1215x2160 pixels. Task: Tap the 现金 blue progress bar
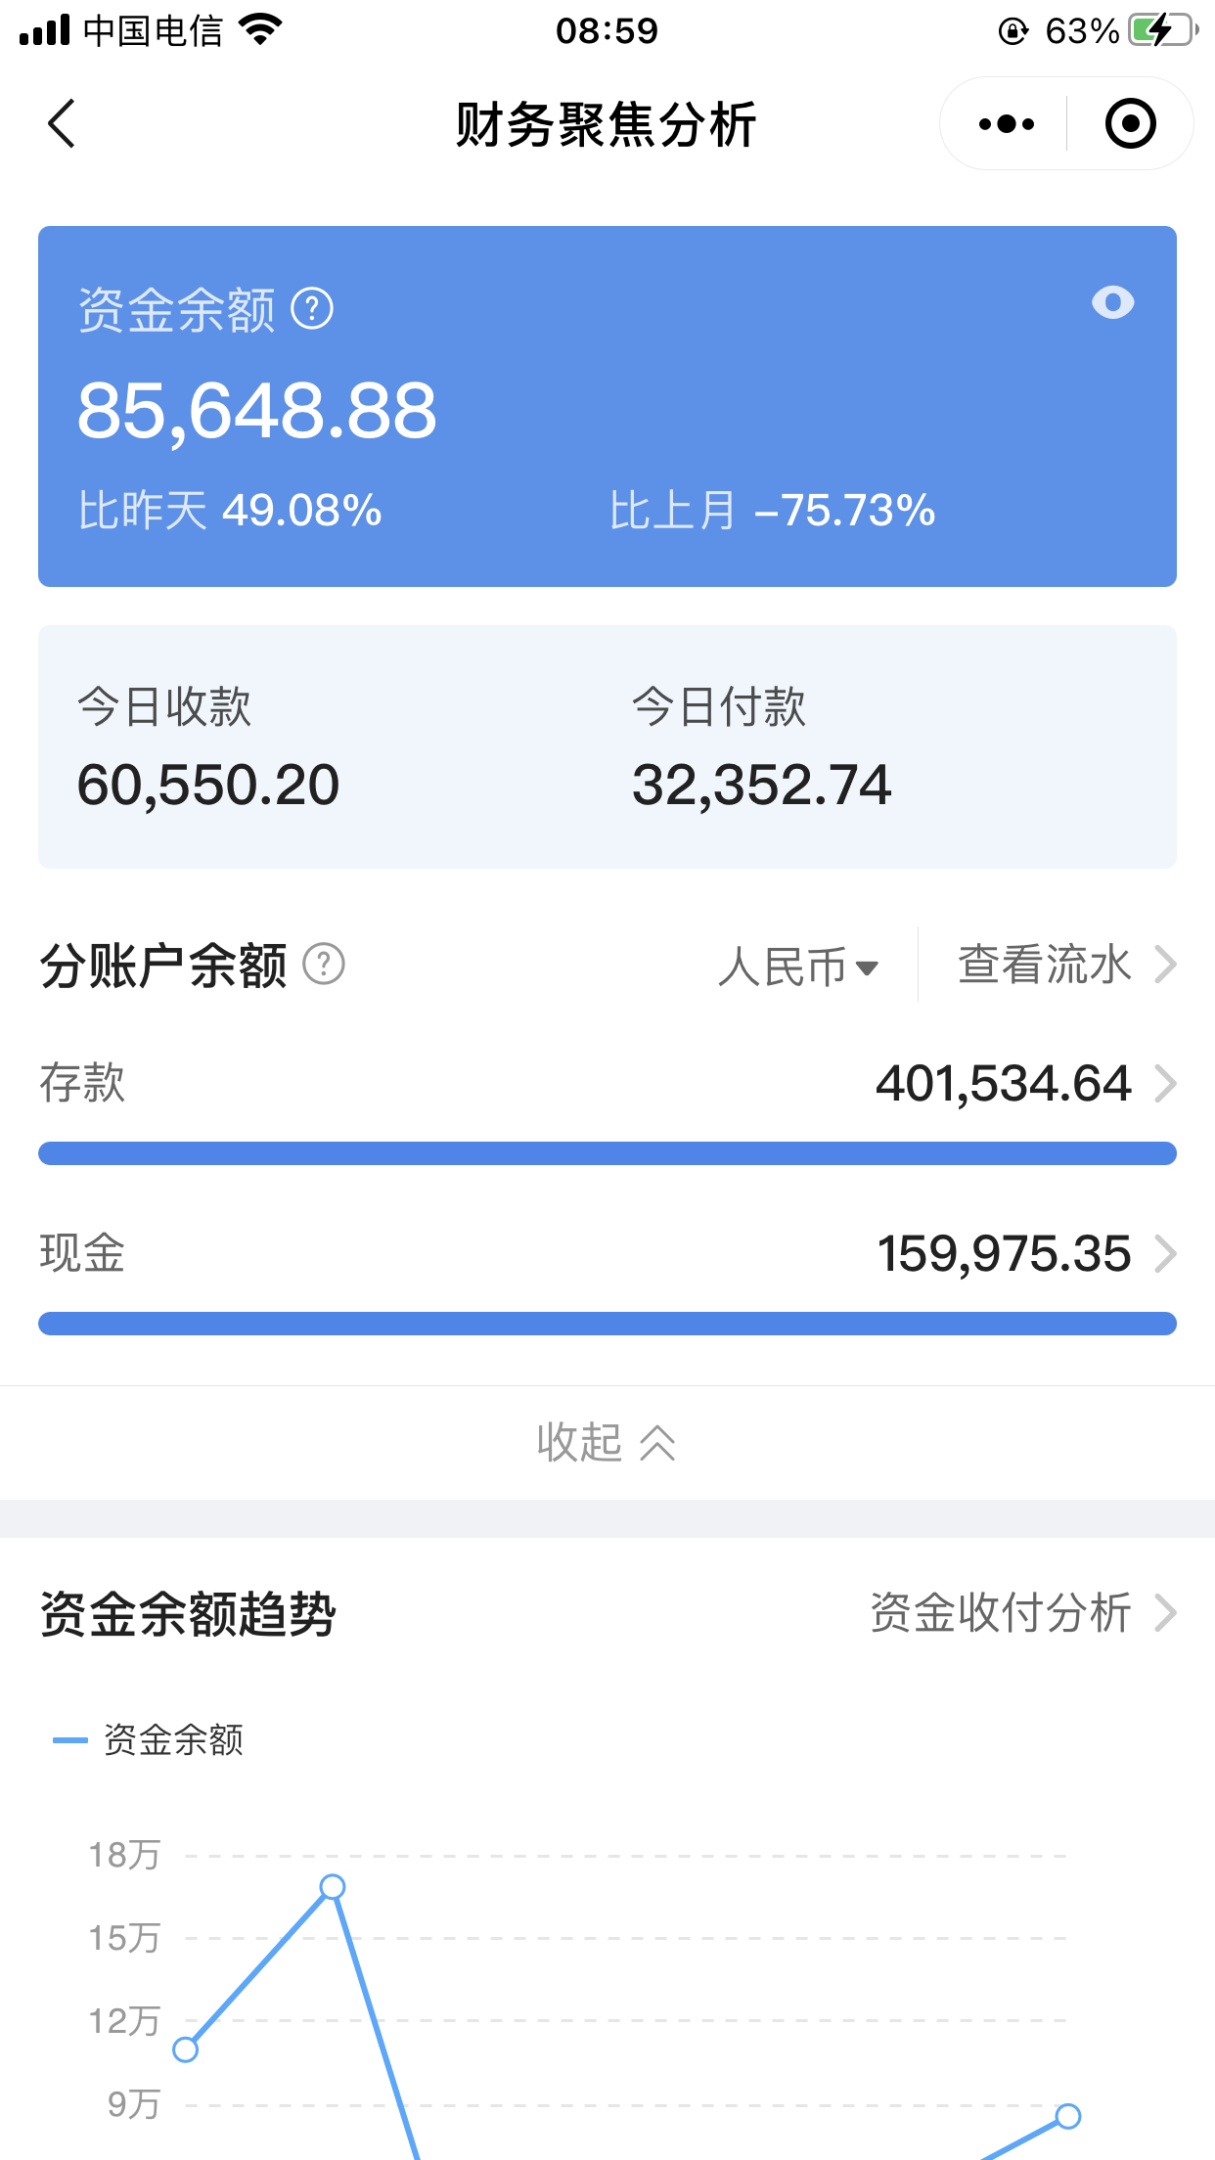point(607,1324)
